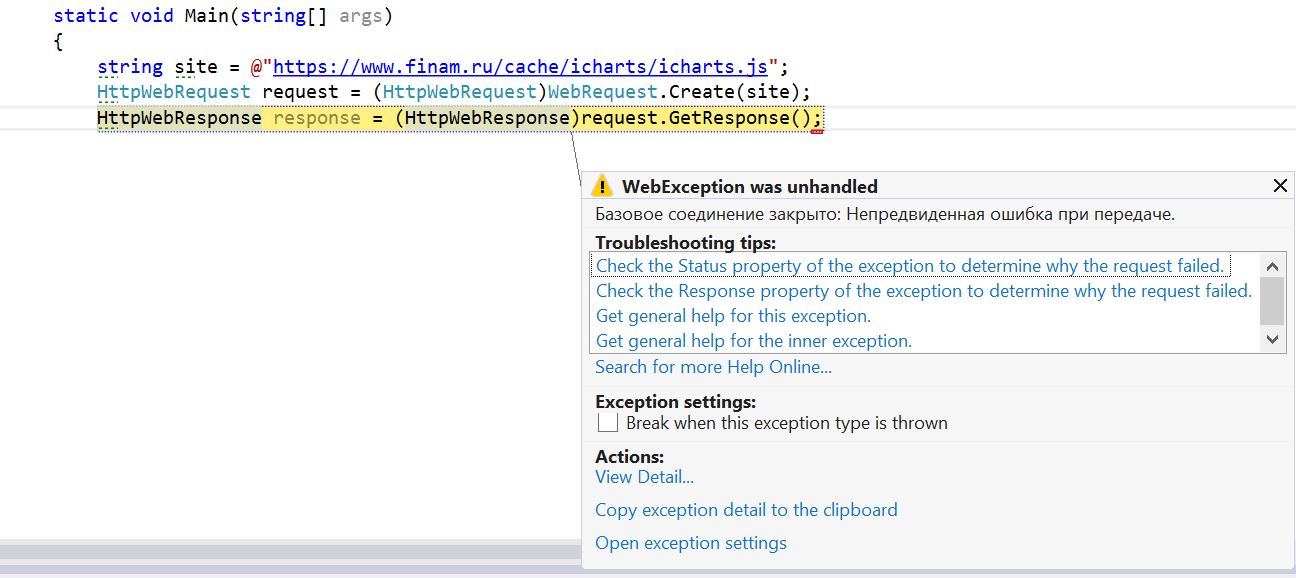Click the troubleshooting tips scrollbar thumb
Viewport: 1296px width, 578px height.
(x=1272, y=300)
